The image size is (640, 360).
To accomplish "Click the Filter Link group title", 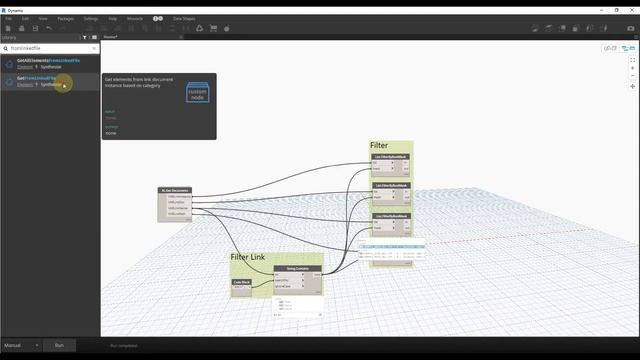I will 248,257.
